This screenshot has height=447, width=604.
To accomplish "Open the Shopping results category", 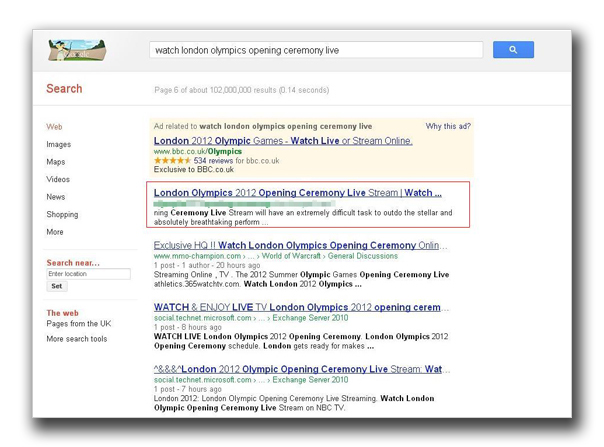I will 62,214.
